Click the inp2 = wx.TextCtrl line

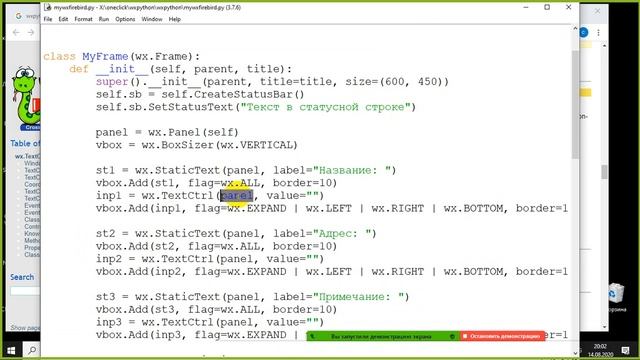pos(210,259)
